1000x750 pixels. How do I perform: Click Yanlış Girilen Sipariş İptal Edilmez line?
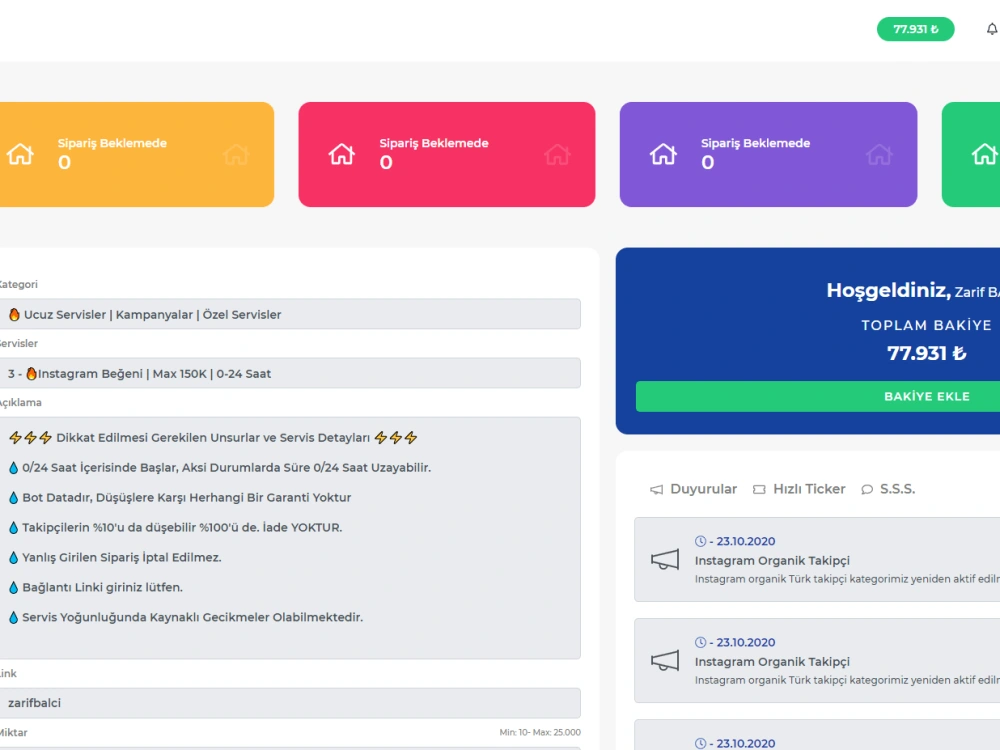tap(115, 557)
